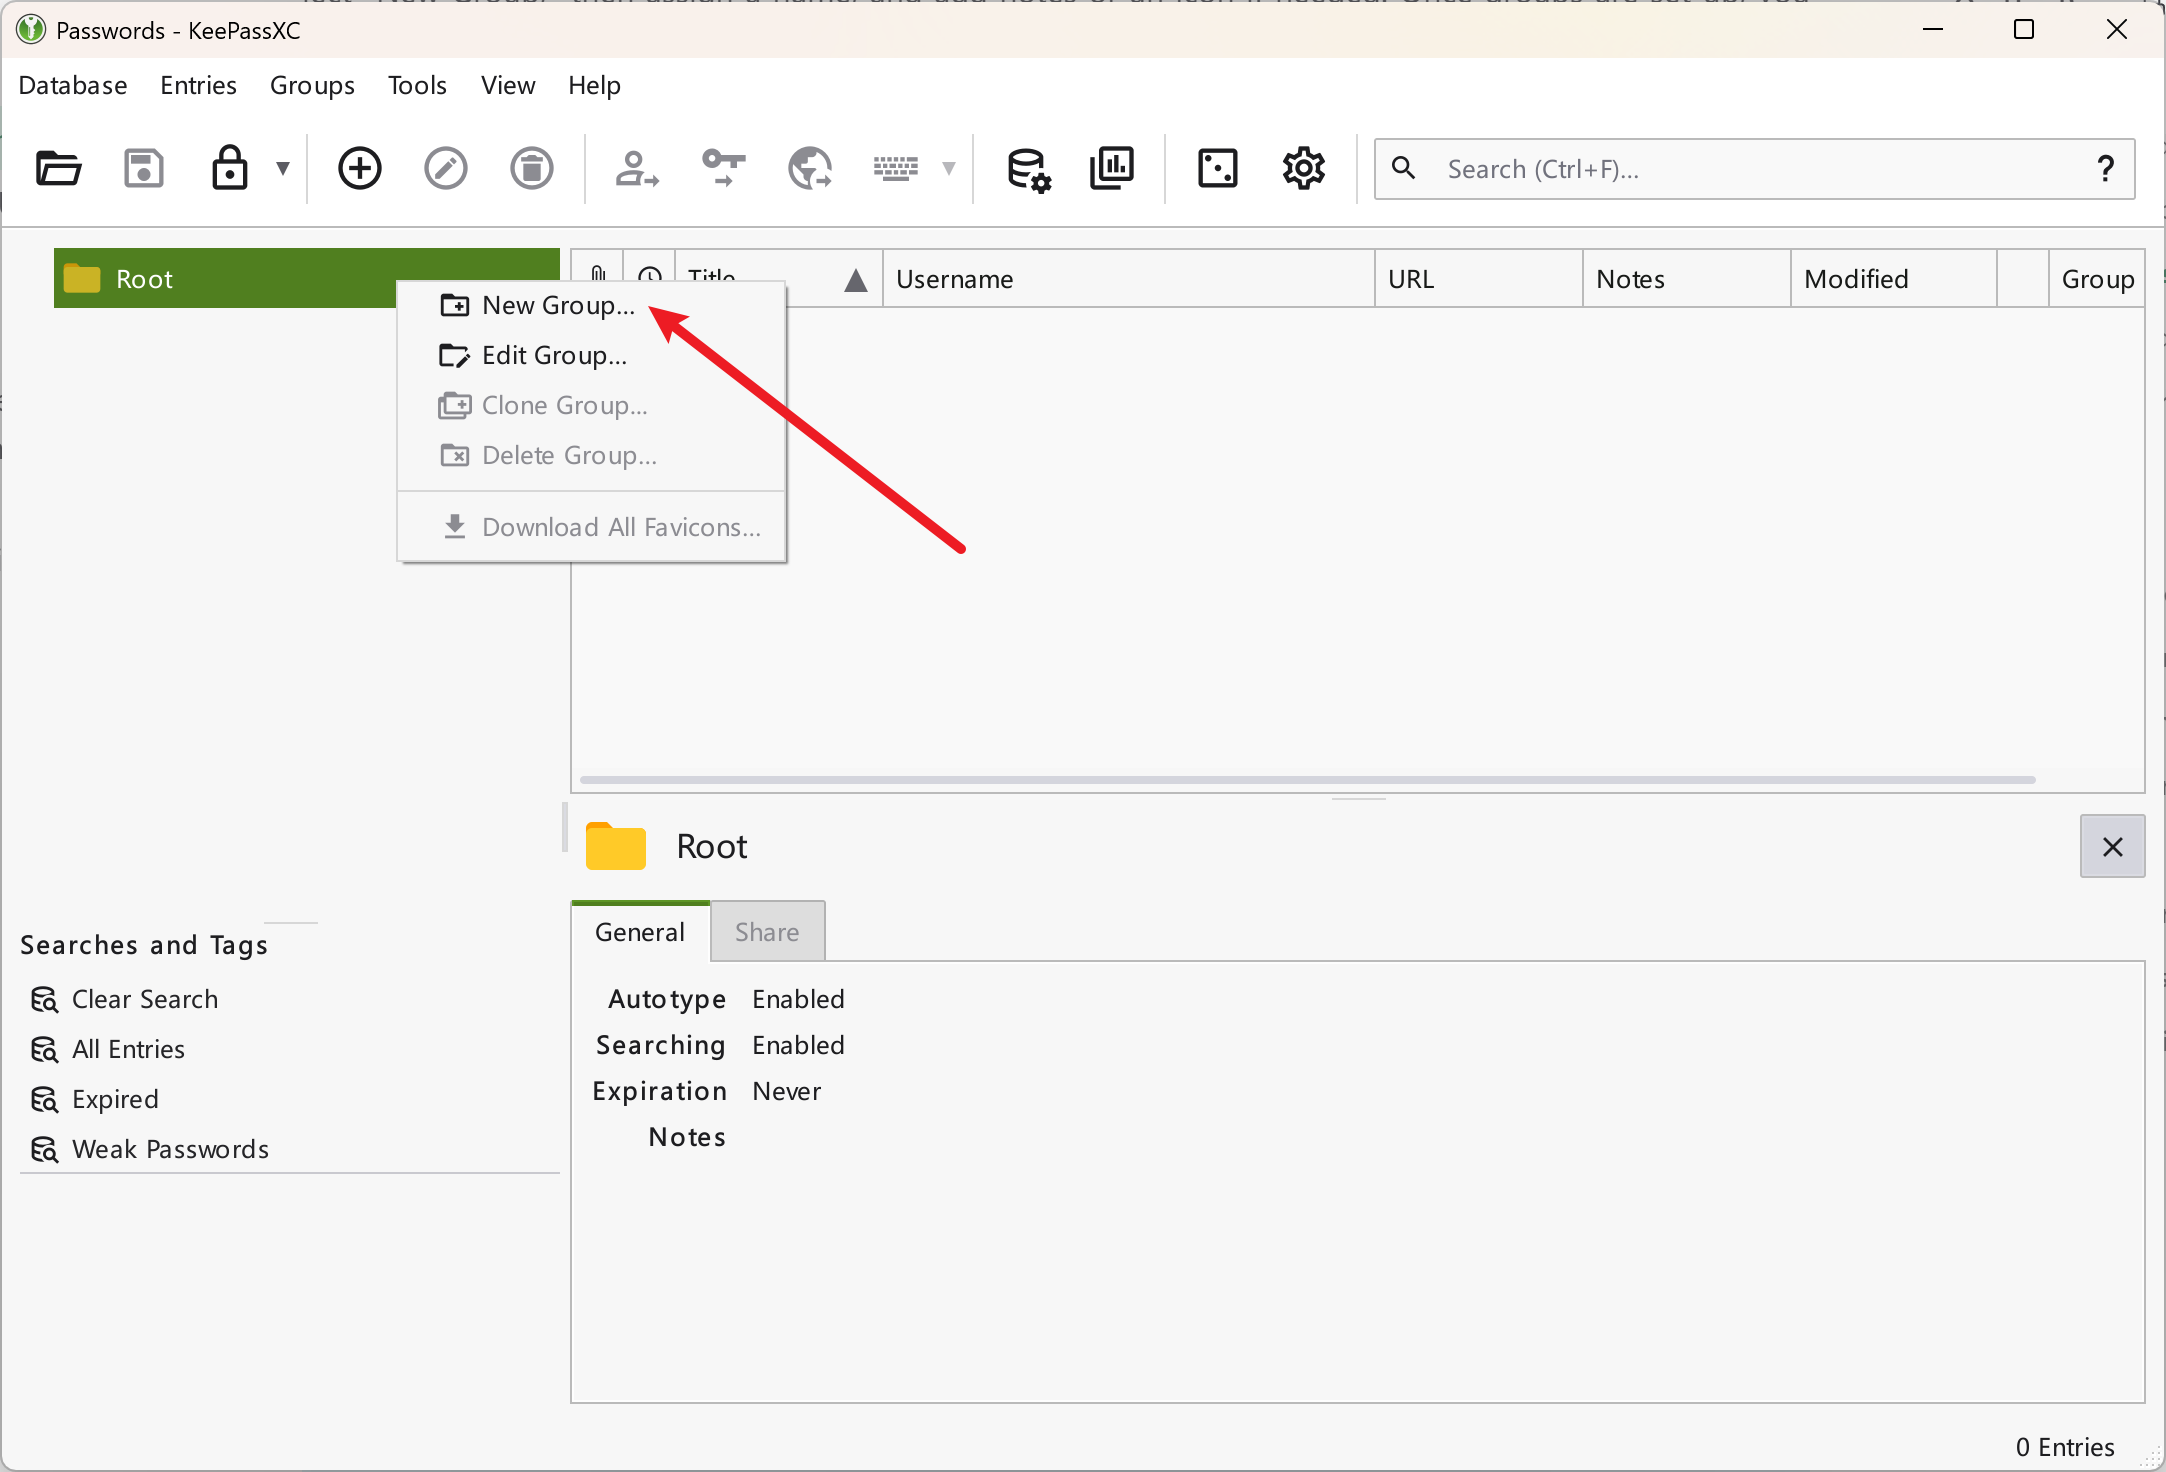Choose Clone Group... from context menu
2166x1472 pixels.
coord(591,406)
